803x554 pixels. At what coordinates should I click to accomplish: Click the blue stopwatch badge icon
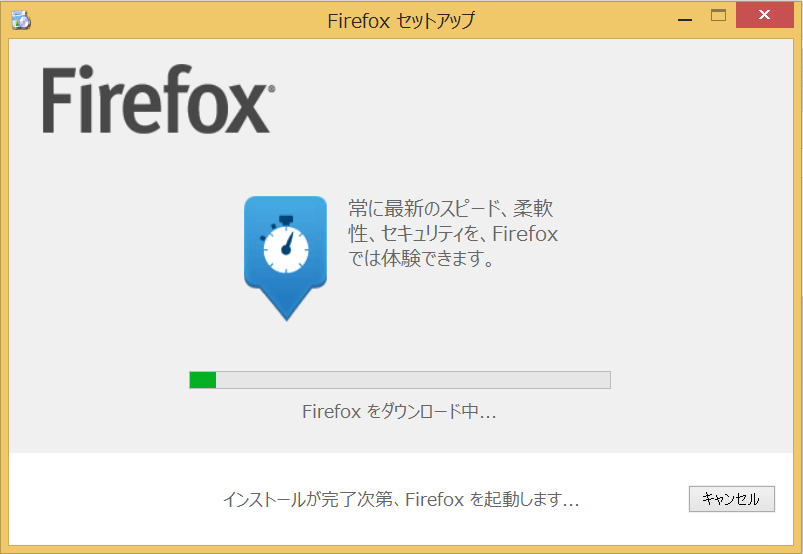285,258
